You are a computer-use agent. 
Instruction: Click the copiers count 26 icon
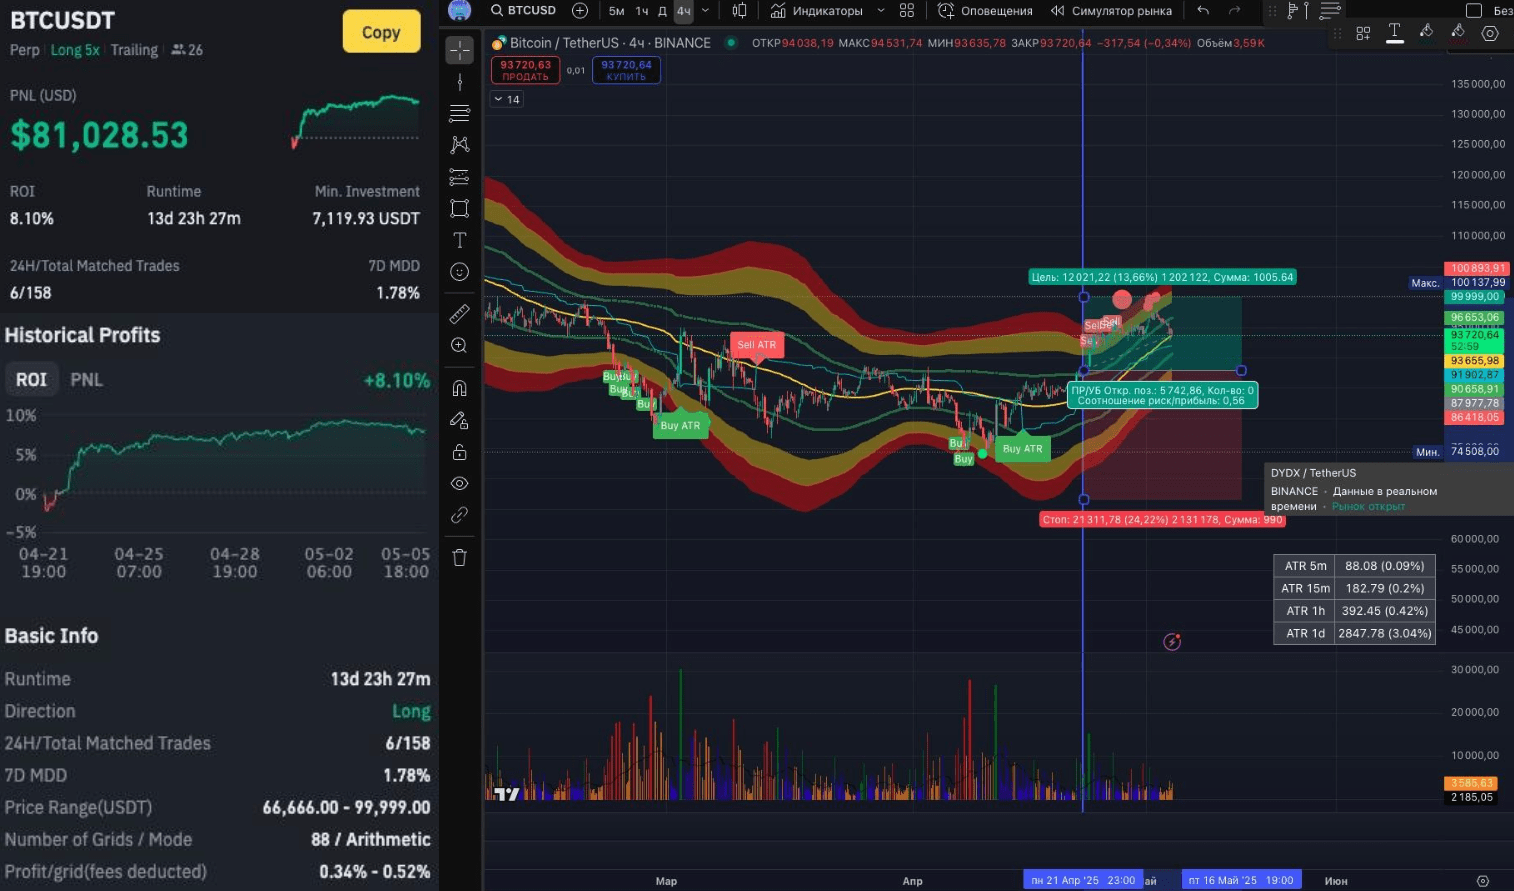[187, 50]
